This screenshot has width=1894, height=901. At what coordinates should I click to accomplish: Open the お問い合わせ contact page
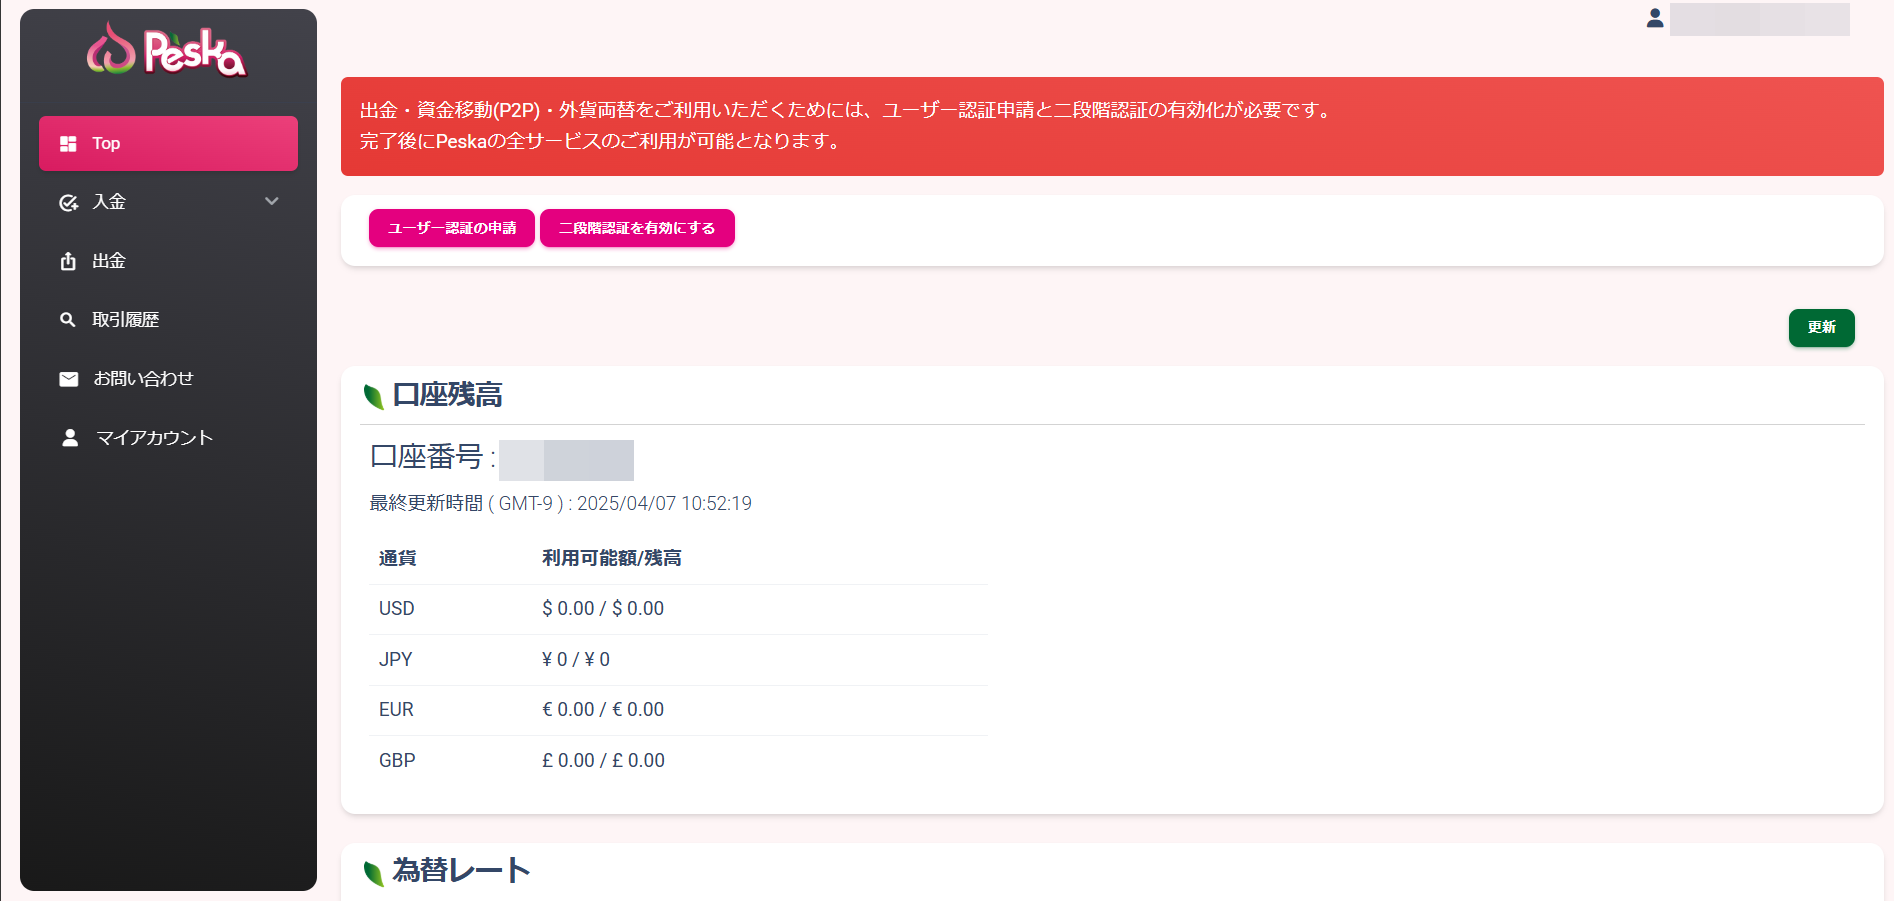click(x=143, y=379)
